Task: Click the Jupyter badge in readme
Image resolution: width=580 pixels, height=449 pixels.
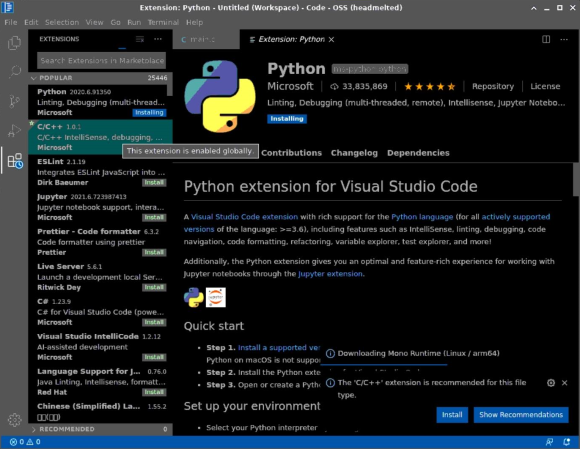Action: [216, 297]
